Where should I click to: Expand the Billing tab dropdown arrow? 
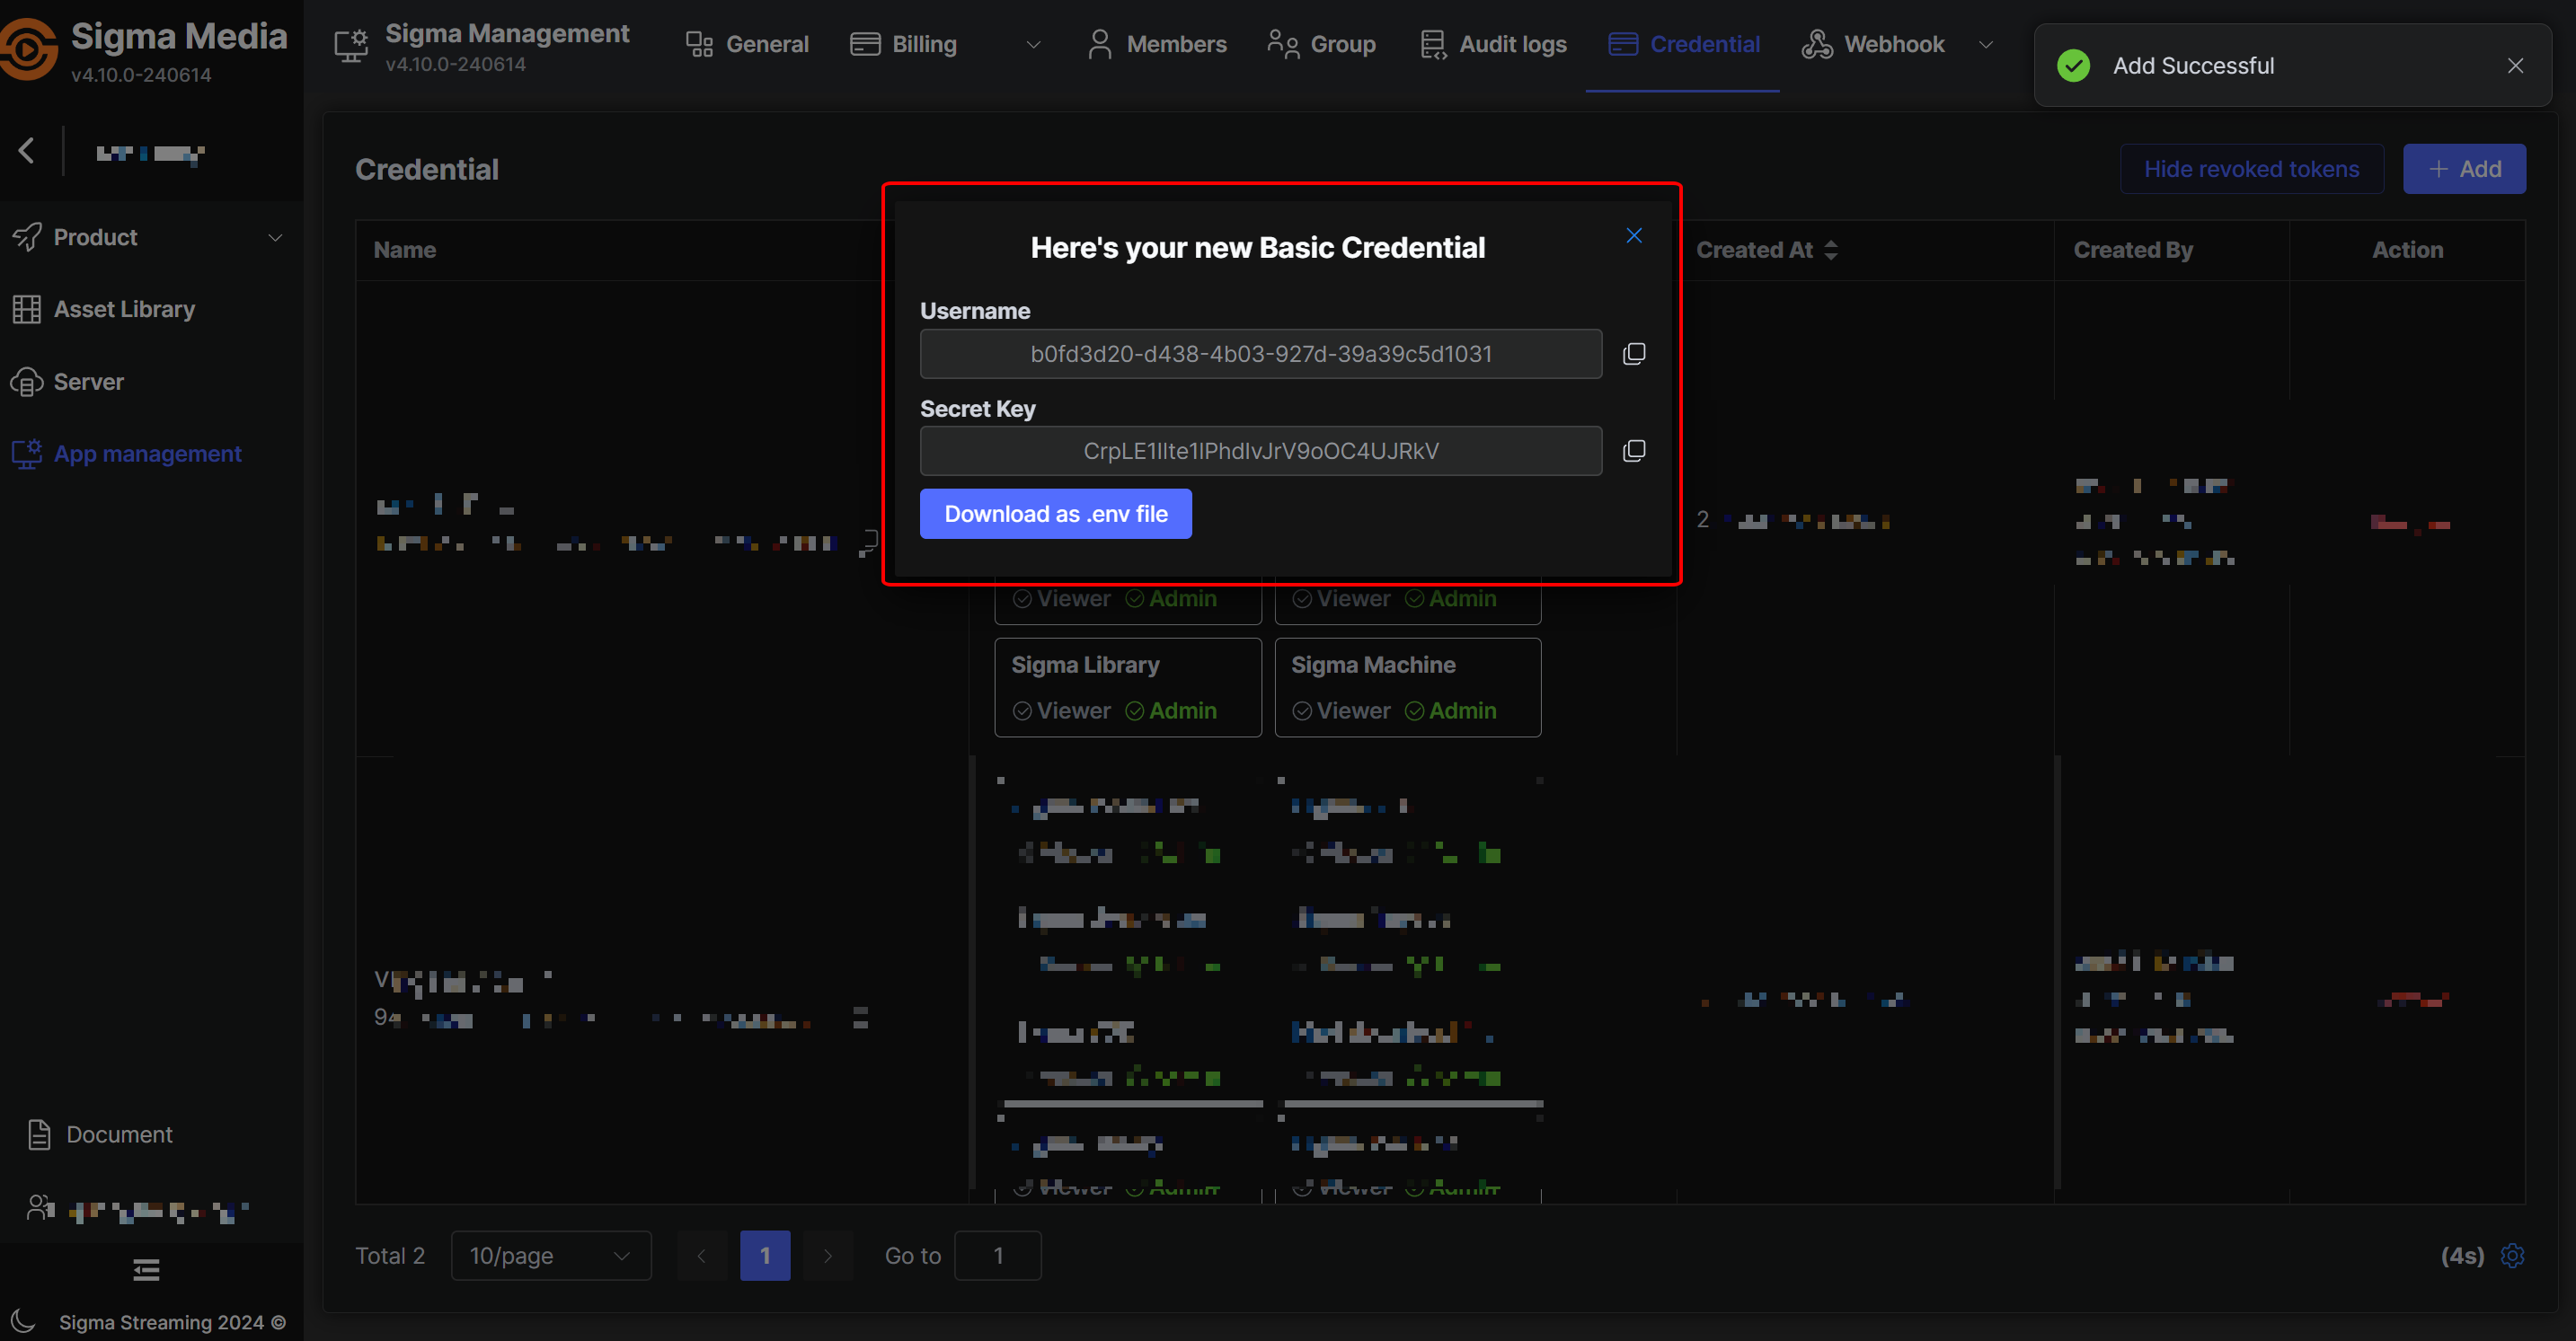click(x=1033, y=45)
